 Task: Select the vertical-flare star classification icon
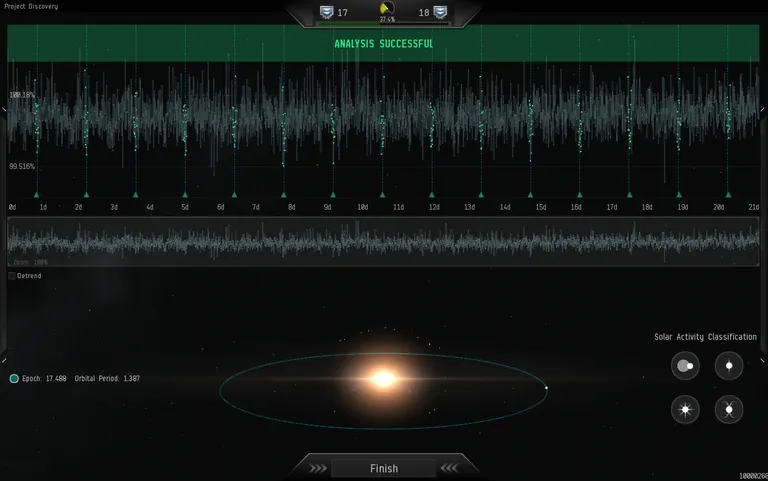pyautogui.click(x=729, y=365)
